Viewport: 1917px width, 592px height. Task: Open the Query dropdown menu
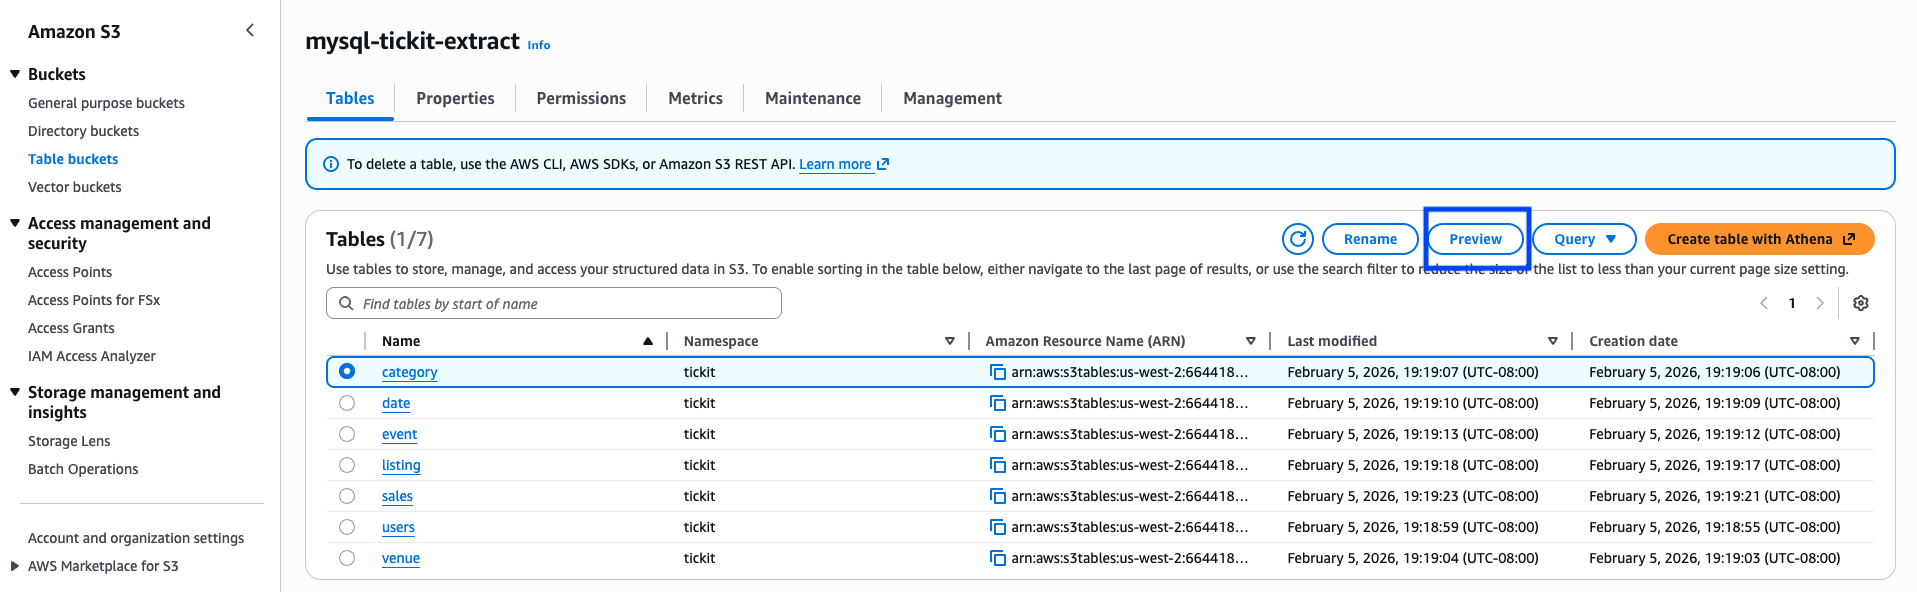(x=1584, y=239)
